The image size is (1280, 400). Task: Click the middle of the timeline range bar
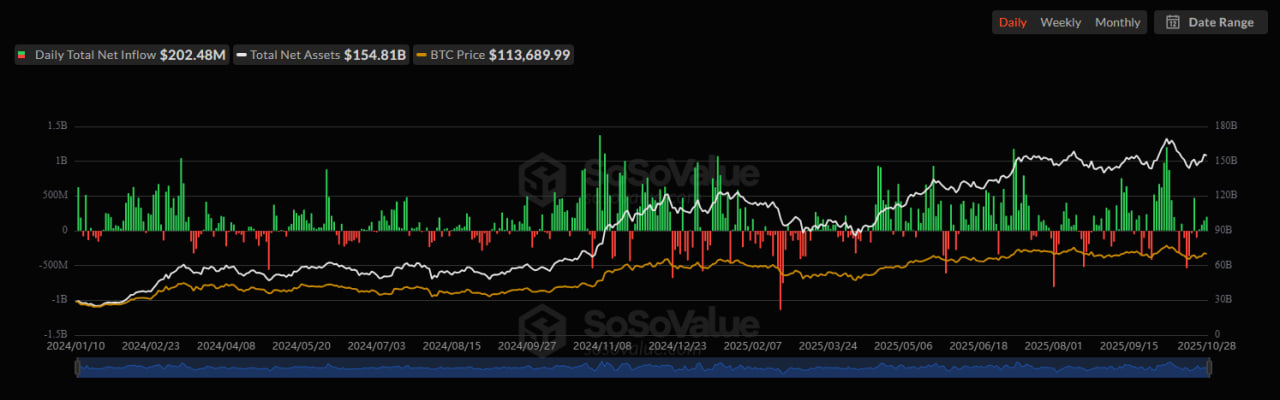(x=643, y=368)
